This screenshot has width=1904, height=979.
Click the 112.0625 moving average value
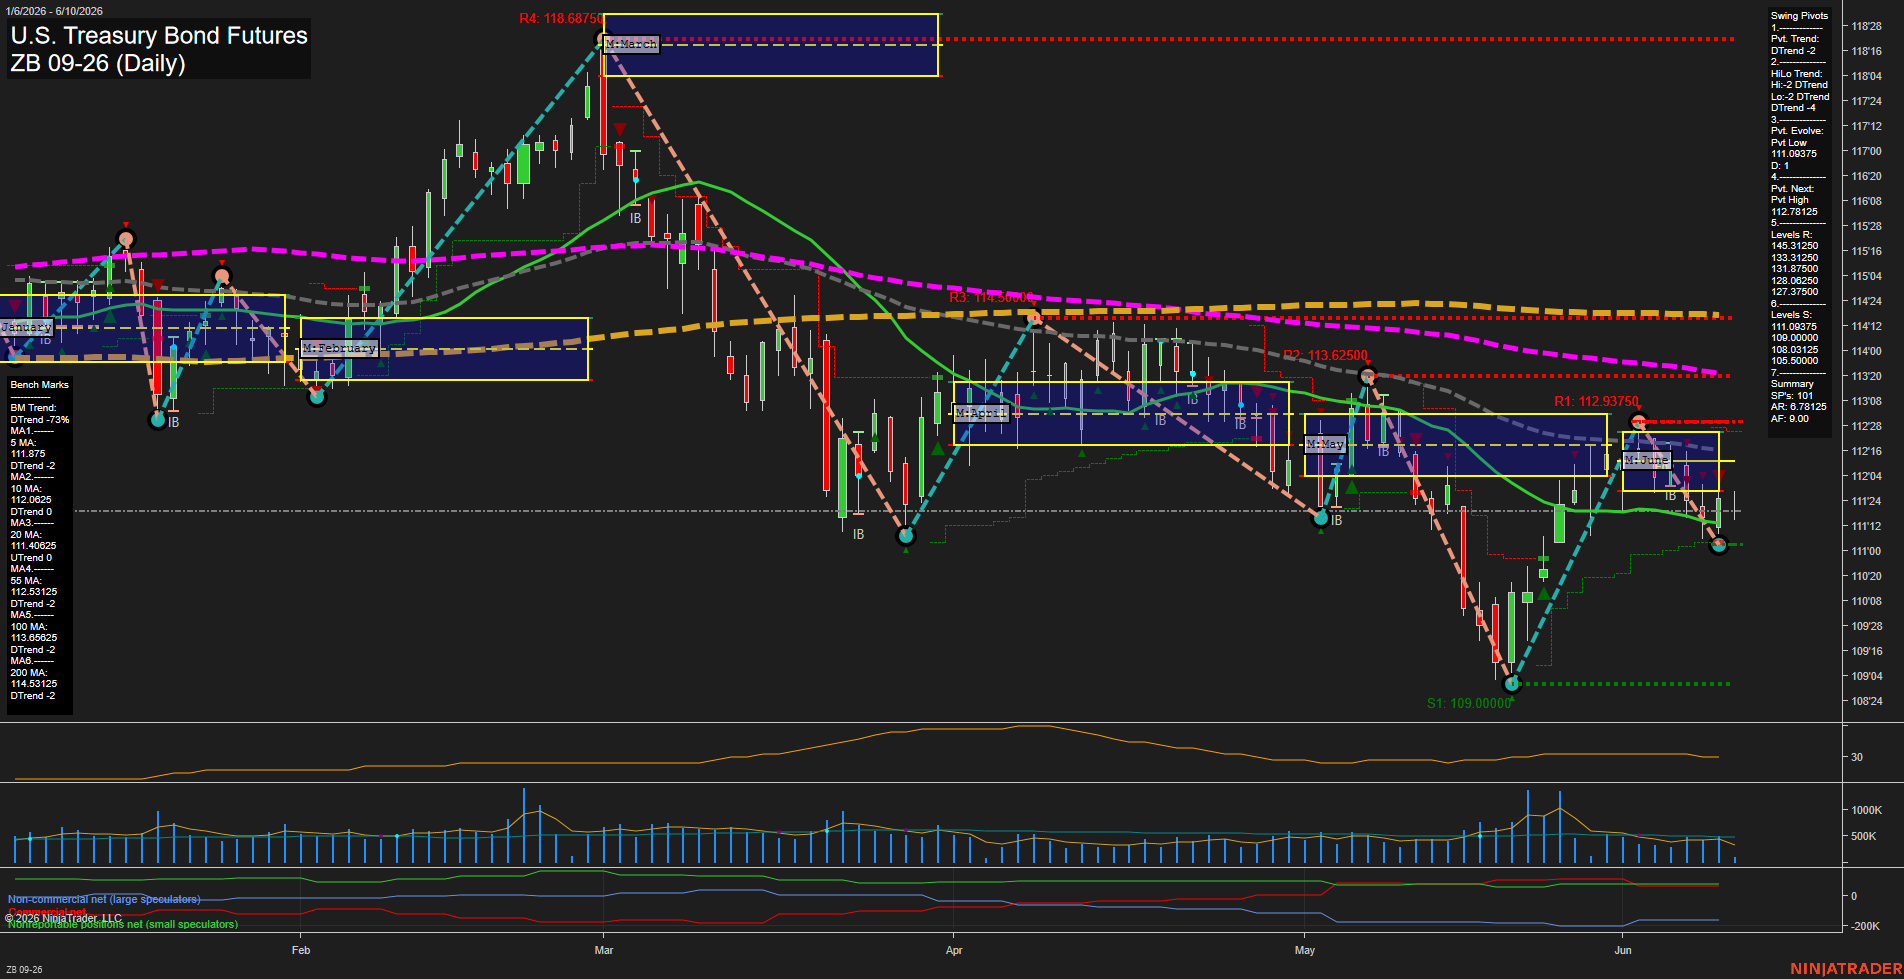(x=31, y=500)
